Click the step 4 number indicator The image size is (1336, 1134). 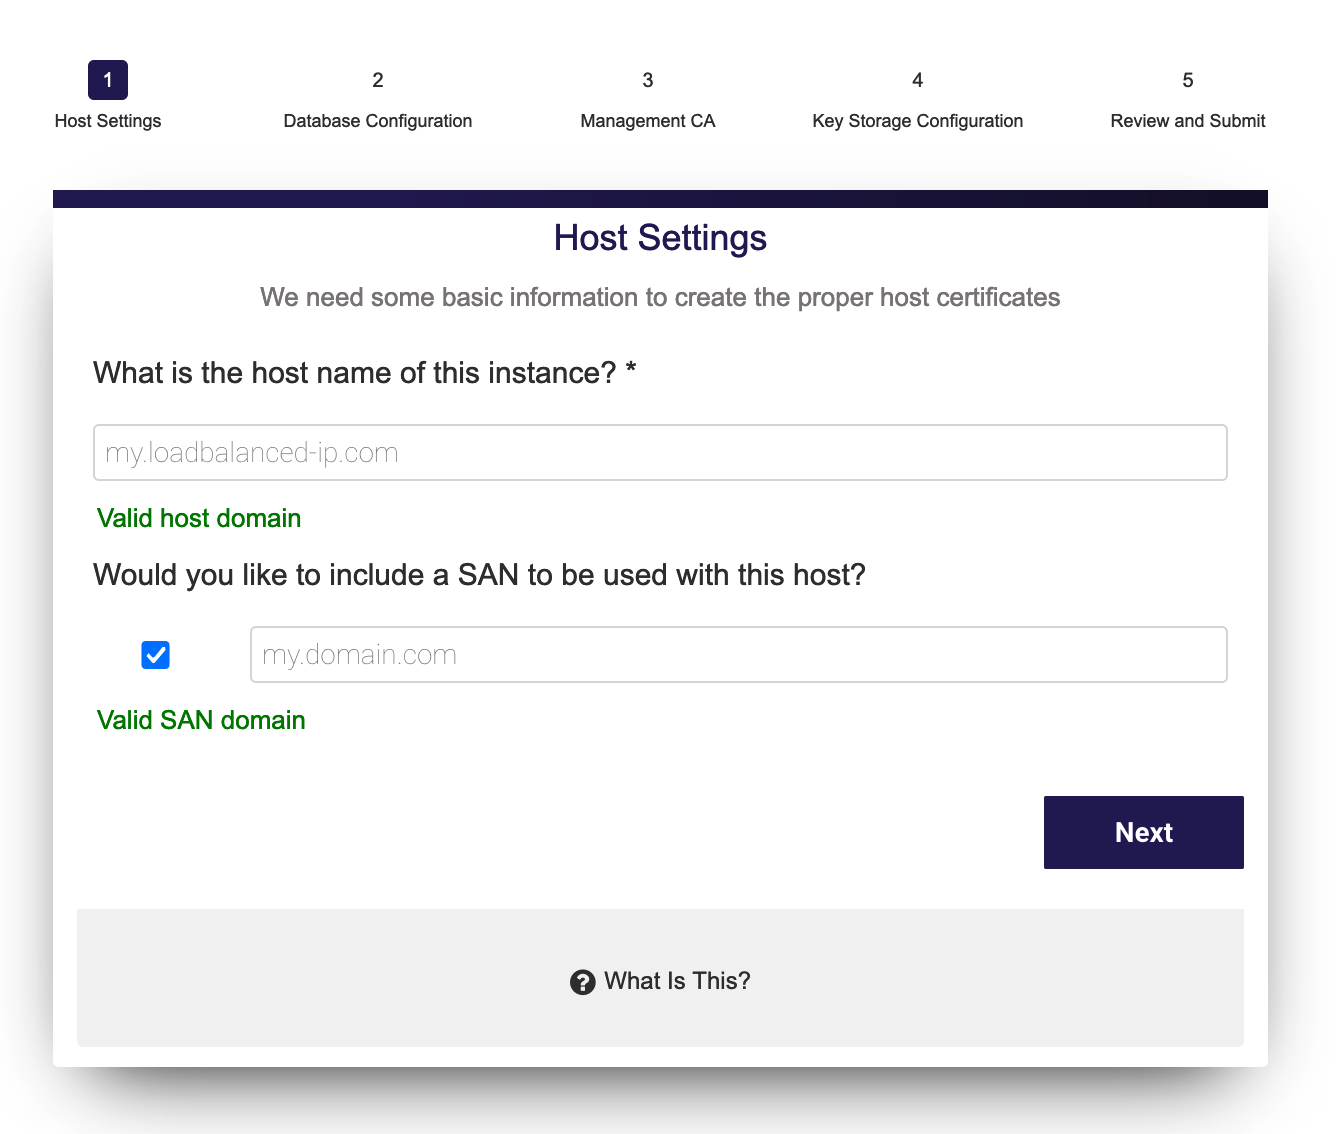pyautogui.click(x=918, y=80)
